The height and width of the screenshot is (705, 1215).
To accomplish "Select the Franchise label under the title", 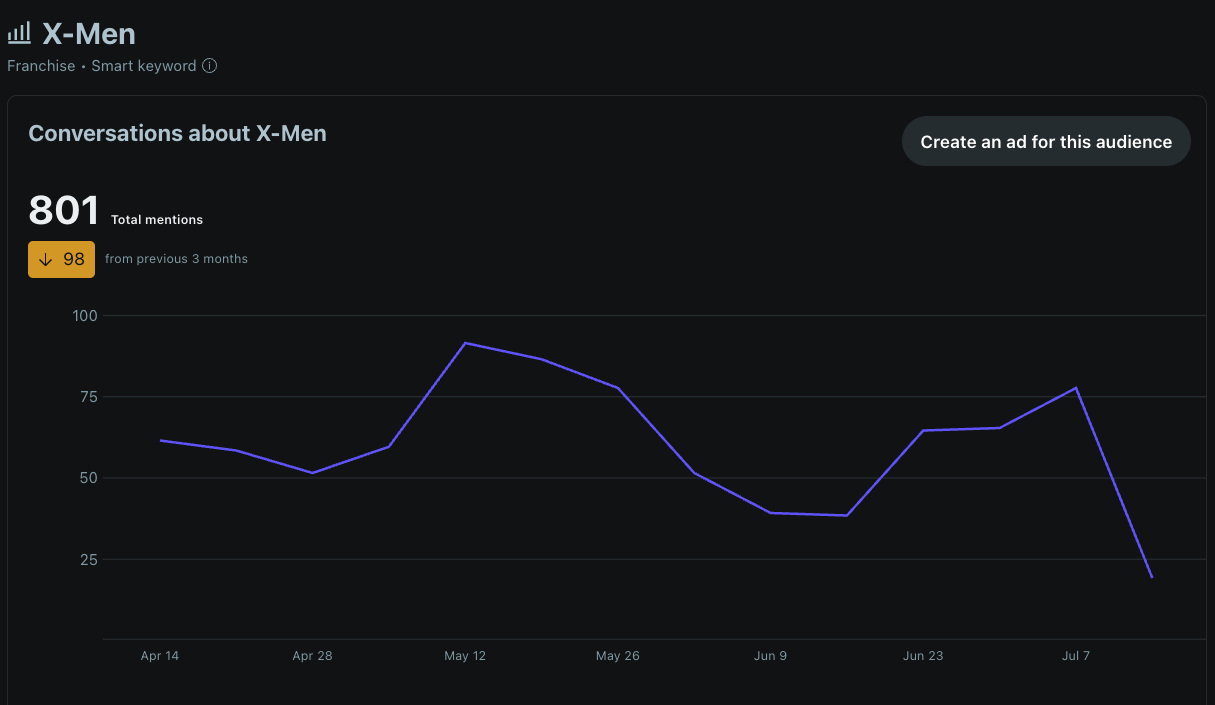I will click(x=41, y=66).
